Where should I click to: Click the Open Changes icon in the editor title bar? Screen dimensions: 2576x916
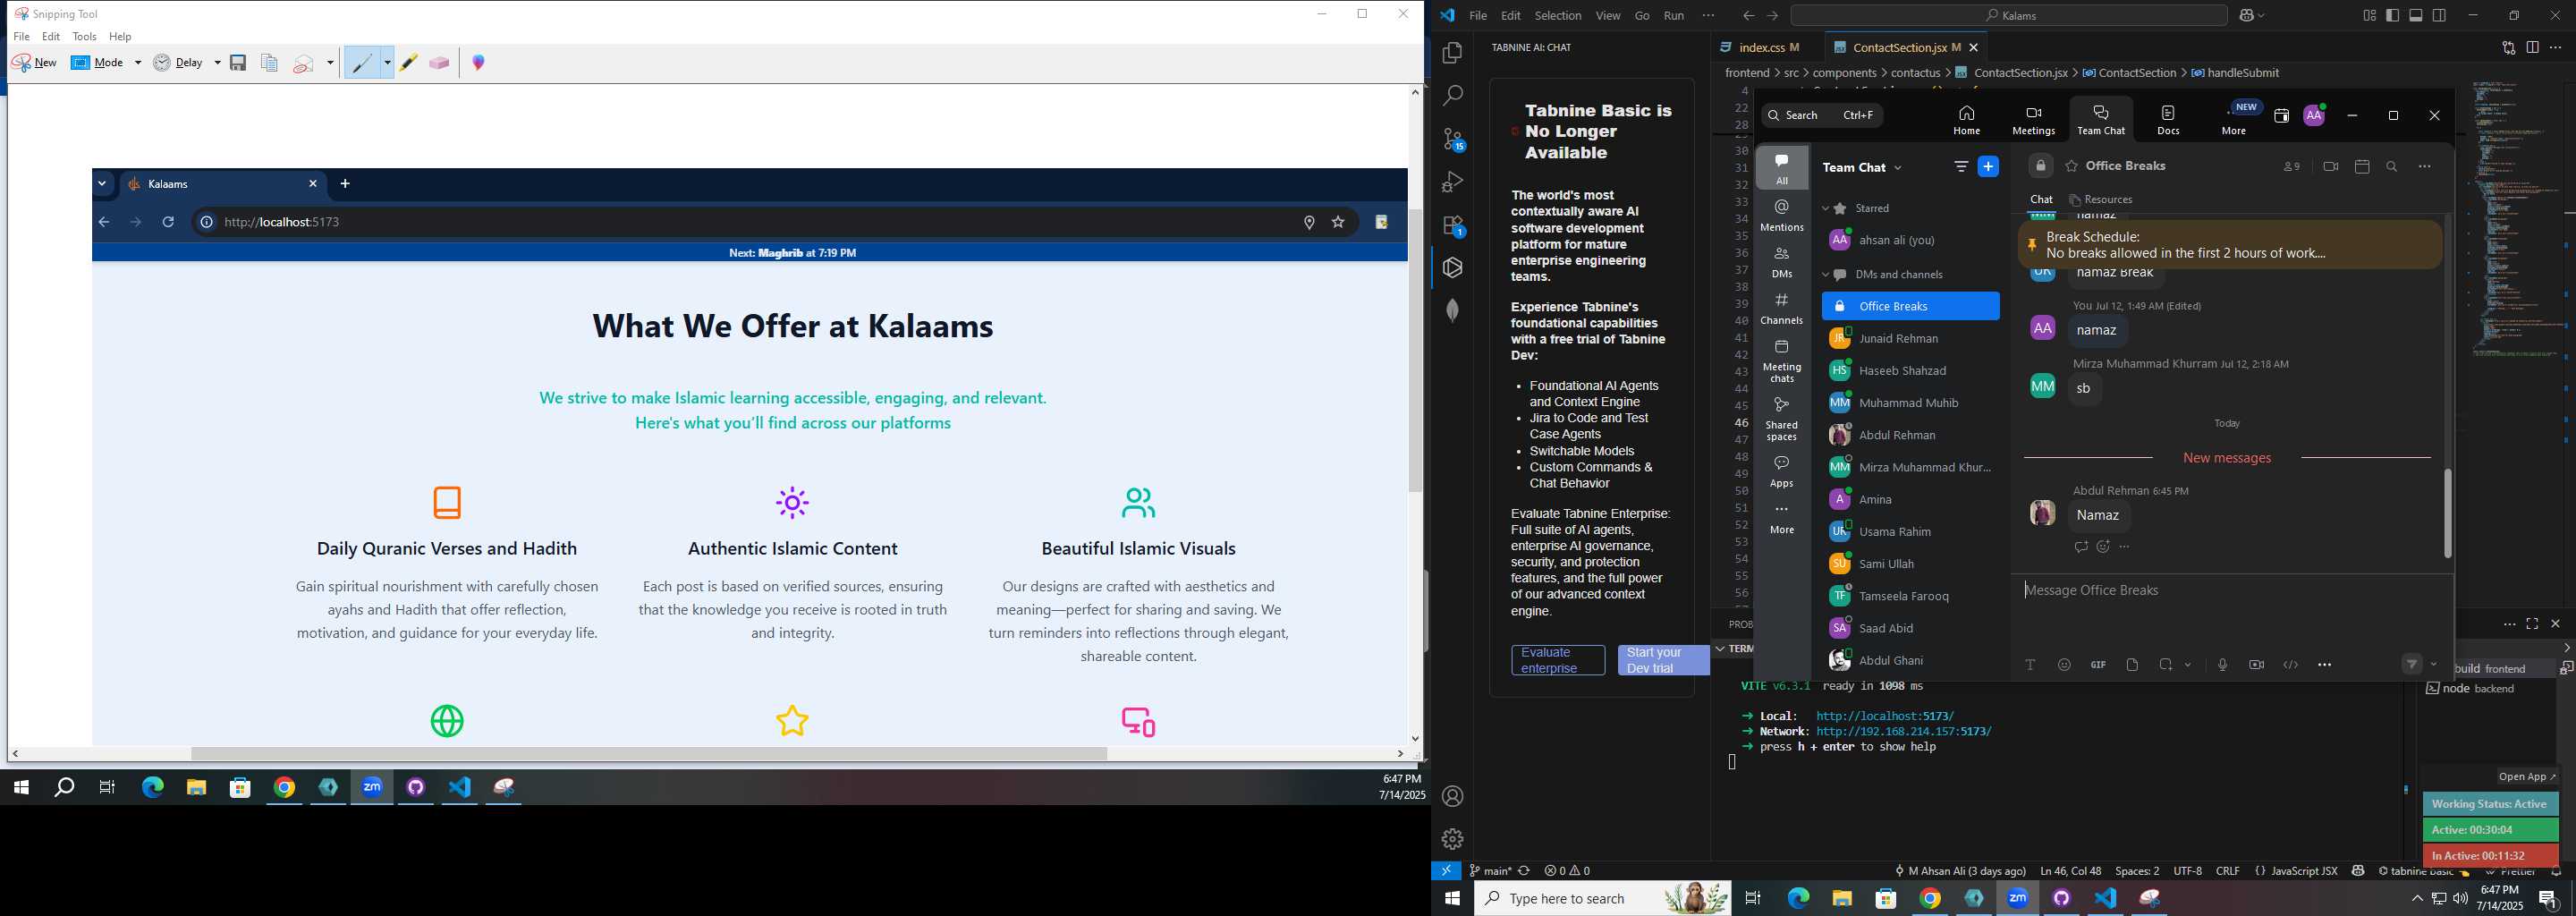(2508, 48)
